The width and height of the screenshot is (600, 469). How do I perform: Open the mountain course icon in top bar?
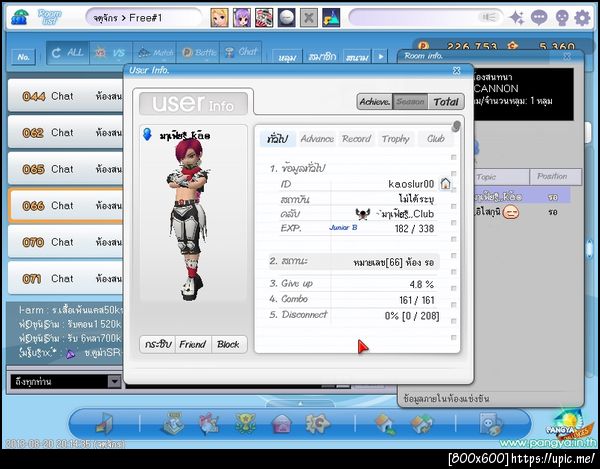[x=331, y=18]
